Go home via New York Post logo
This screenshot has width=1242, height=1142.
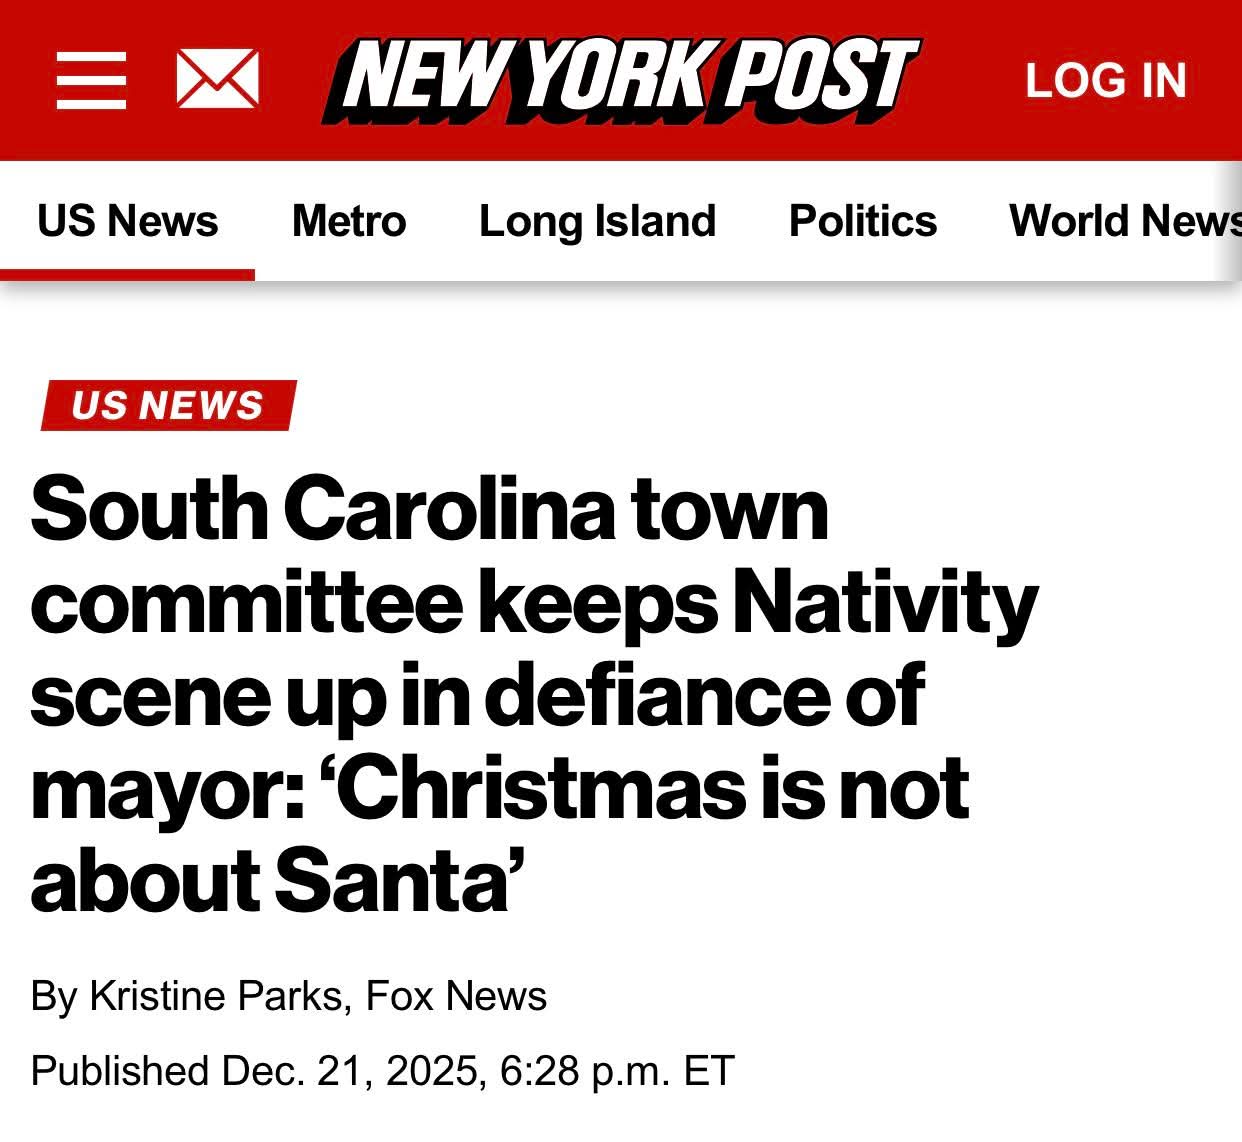620,80
